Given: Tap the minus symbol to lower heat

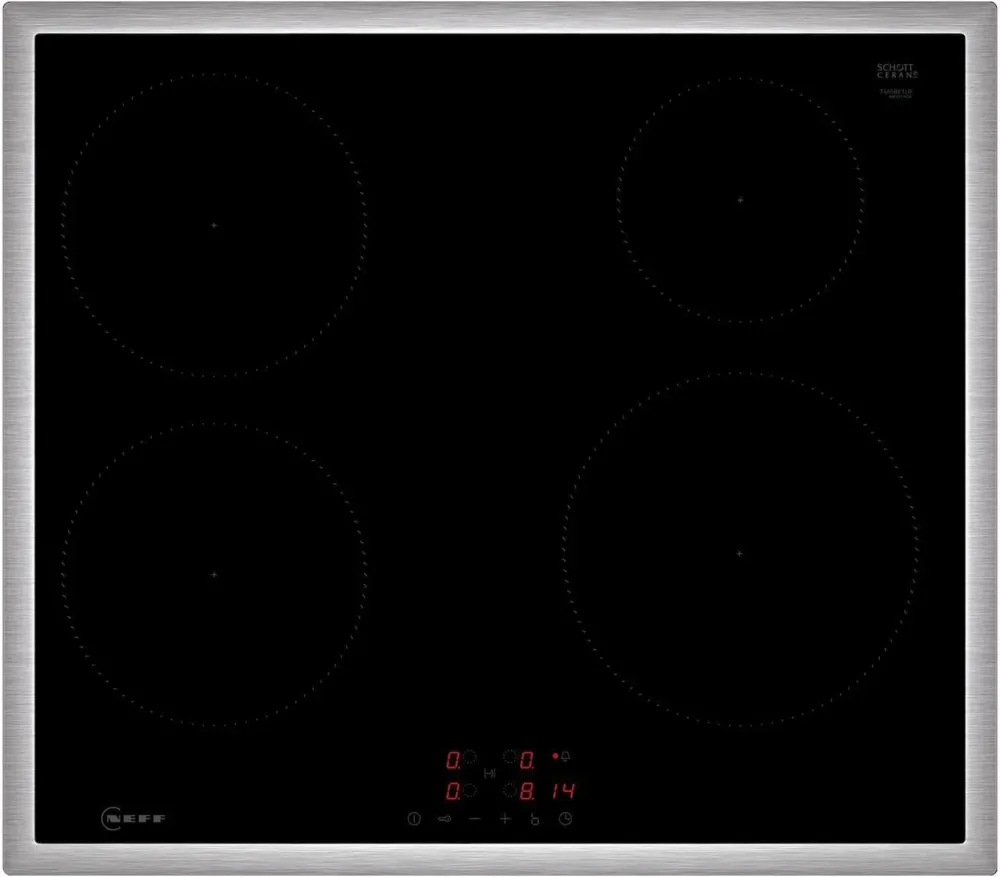Looking at the screenshot, I should (x=474, y=819).
